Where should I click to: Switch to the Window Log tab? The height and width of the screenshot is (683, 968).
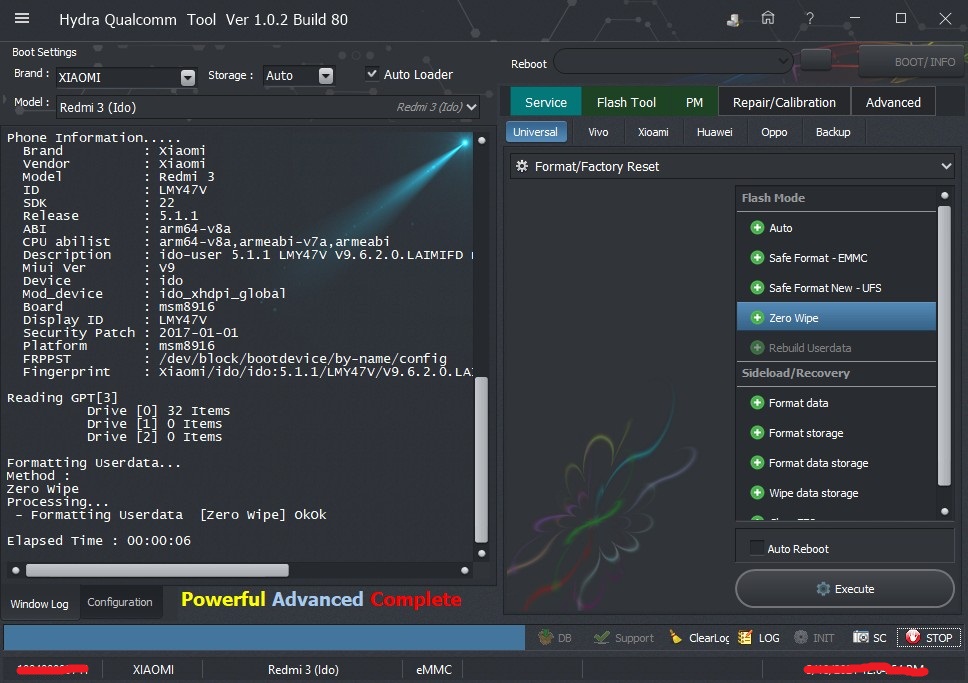click(x=39, y=603)
